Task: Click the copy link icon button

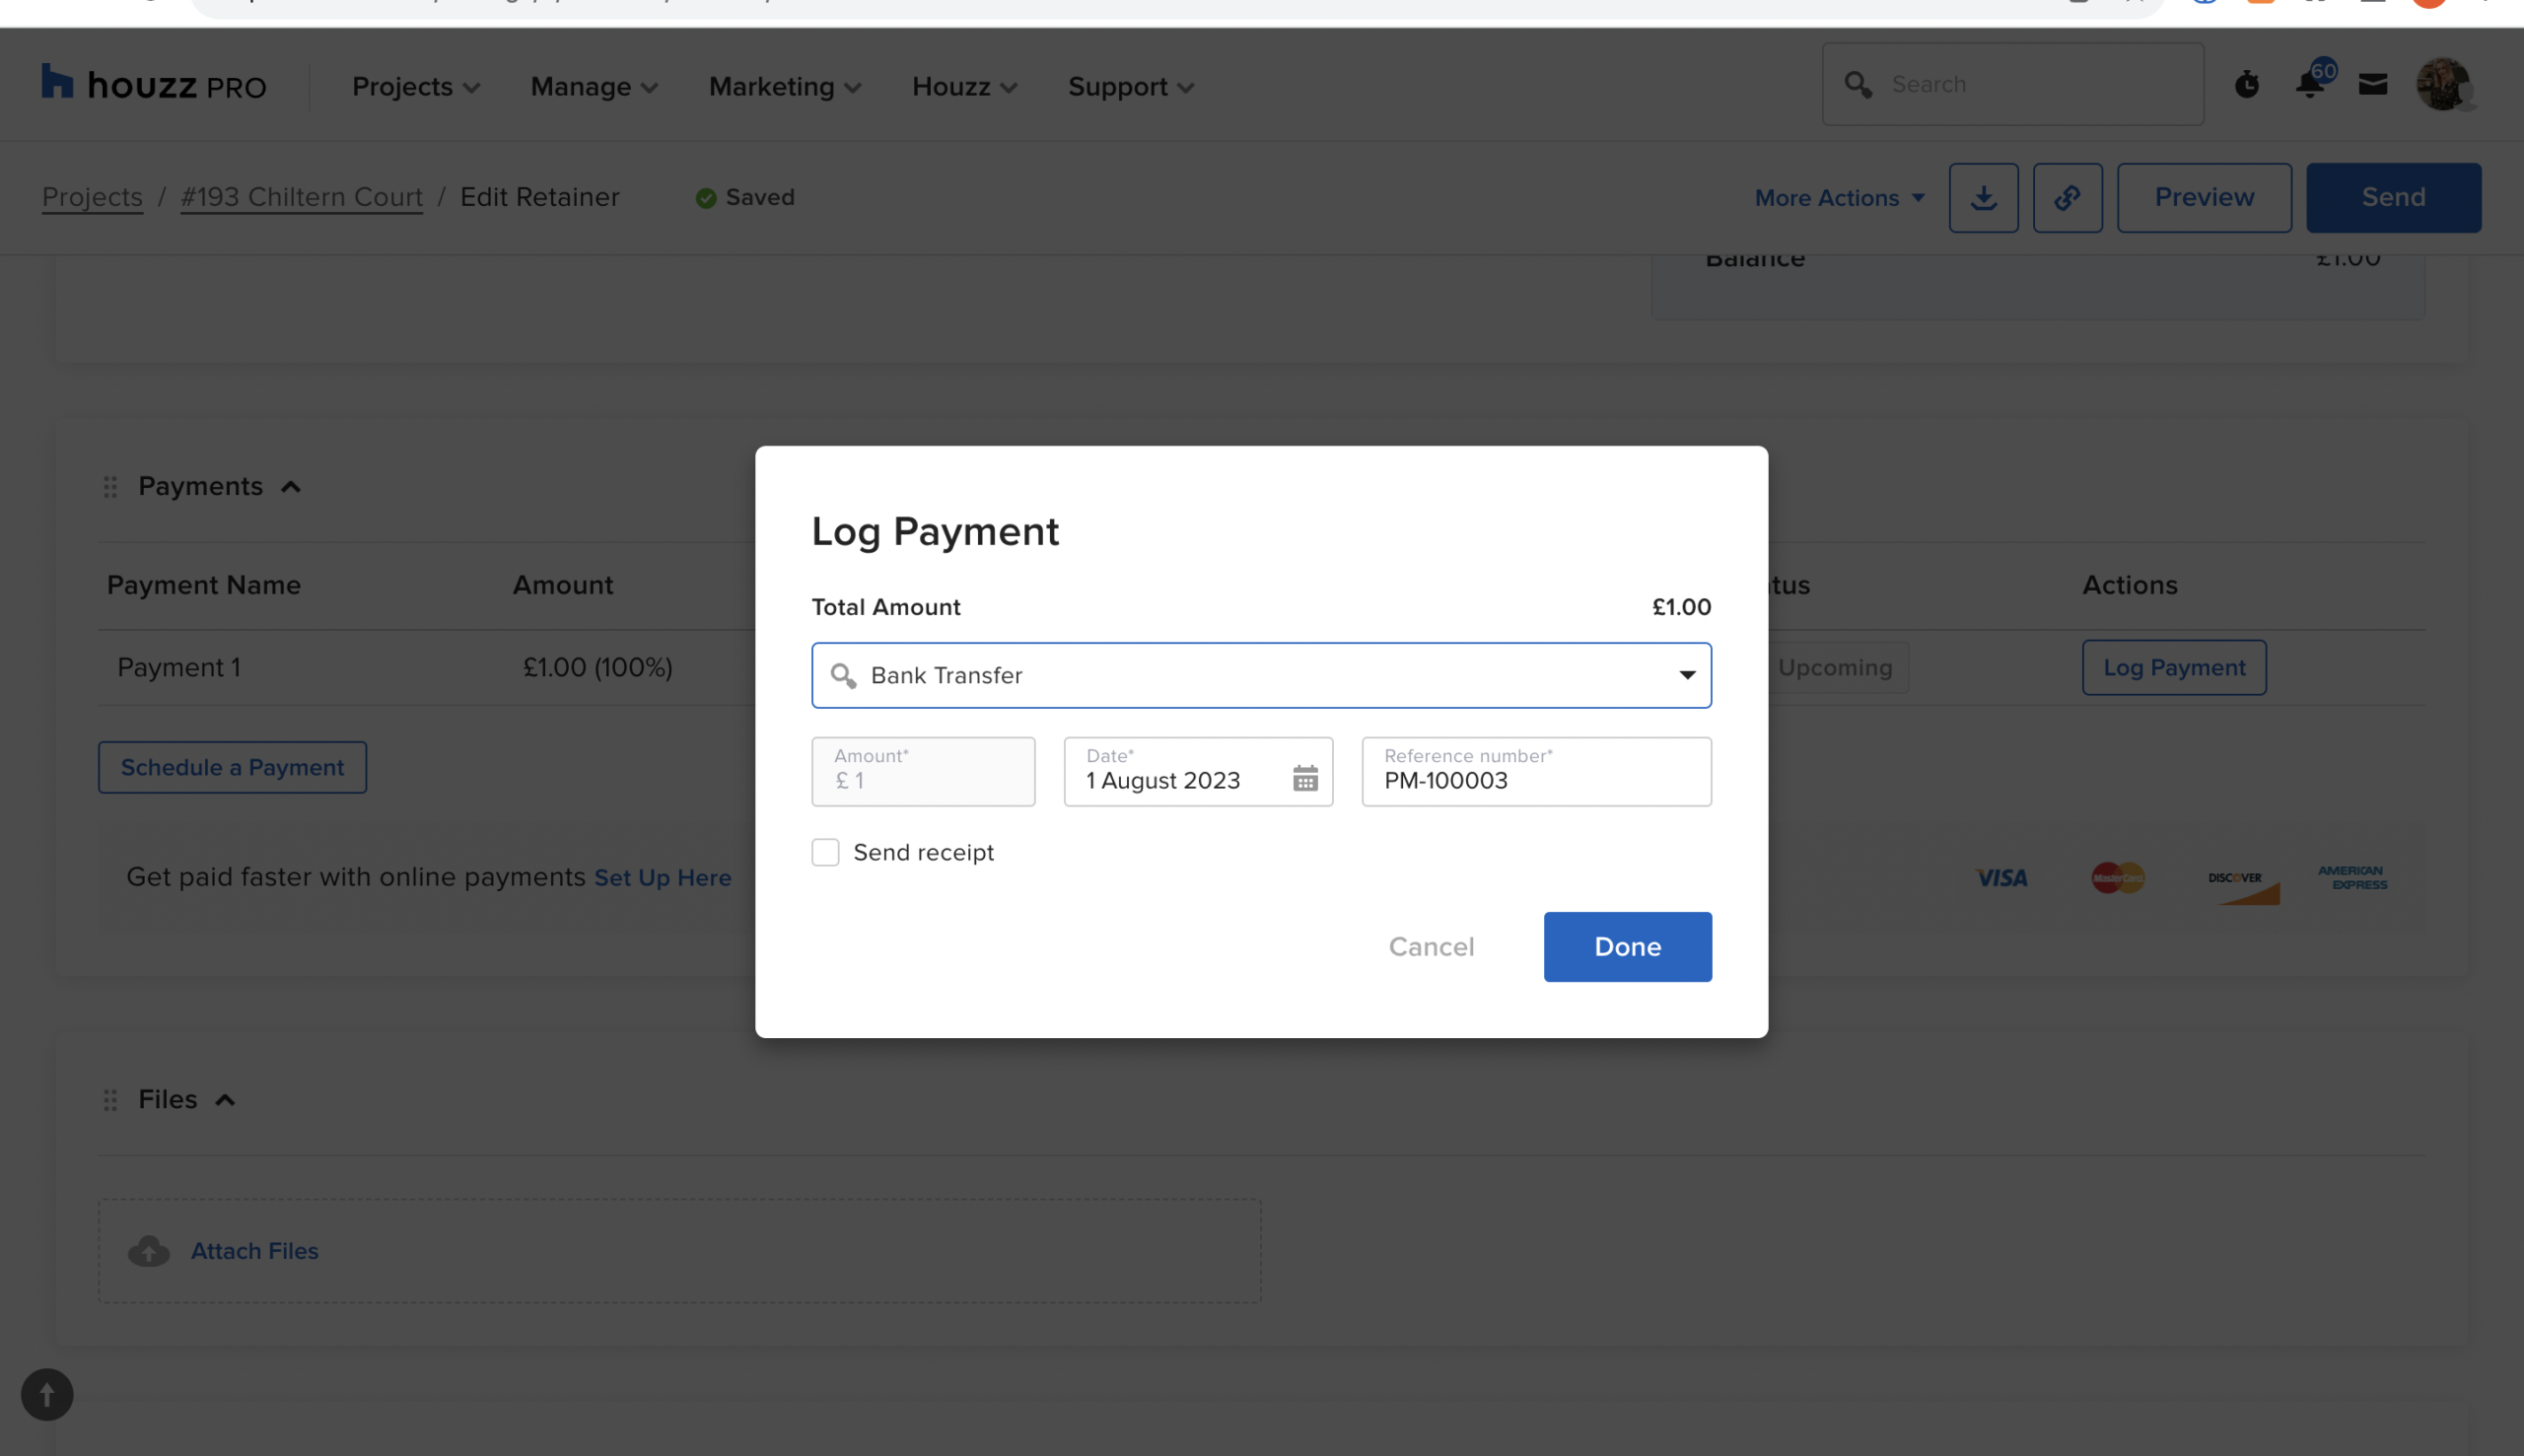Action: pos(2067,198)
